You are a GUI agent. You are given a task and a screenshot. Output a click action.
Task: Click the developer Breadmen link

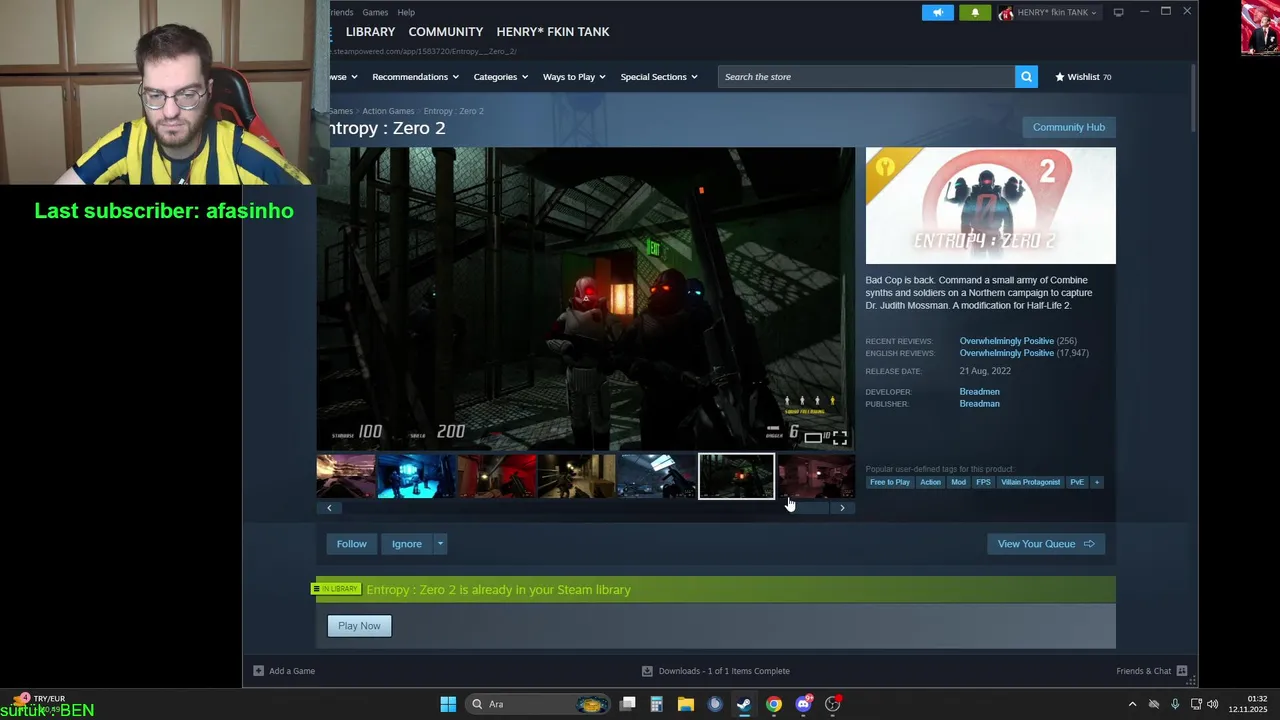(979, 392)
